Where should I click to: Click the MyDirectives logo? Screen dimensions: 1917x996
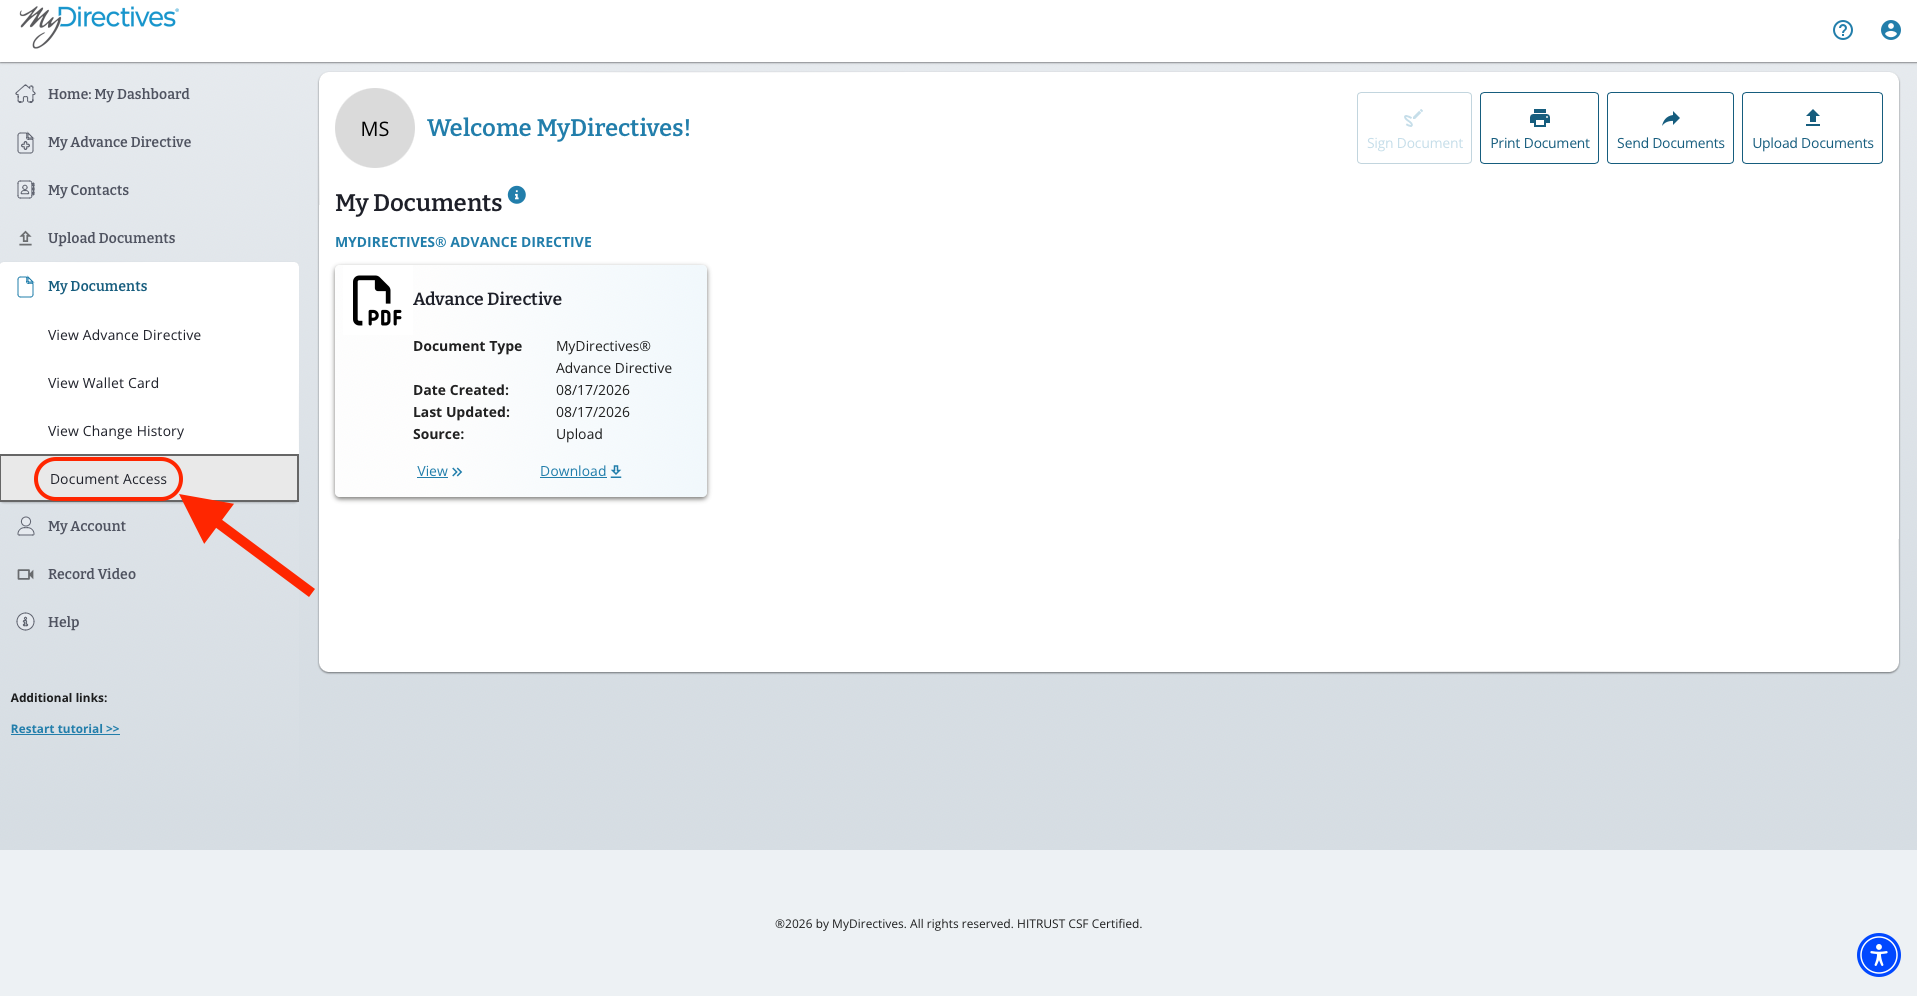pyautogui.click(x=98, y=25)
